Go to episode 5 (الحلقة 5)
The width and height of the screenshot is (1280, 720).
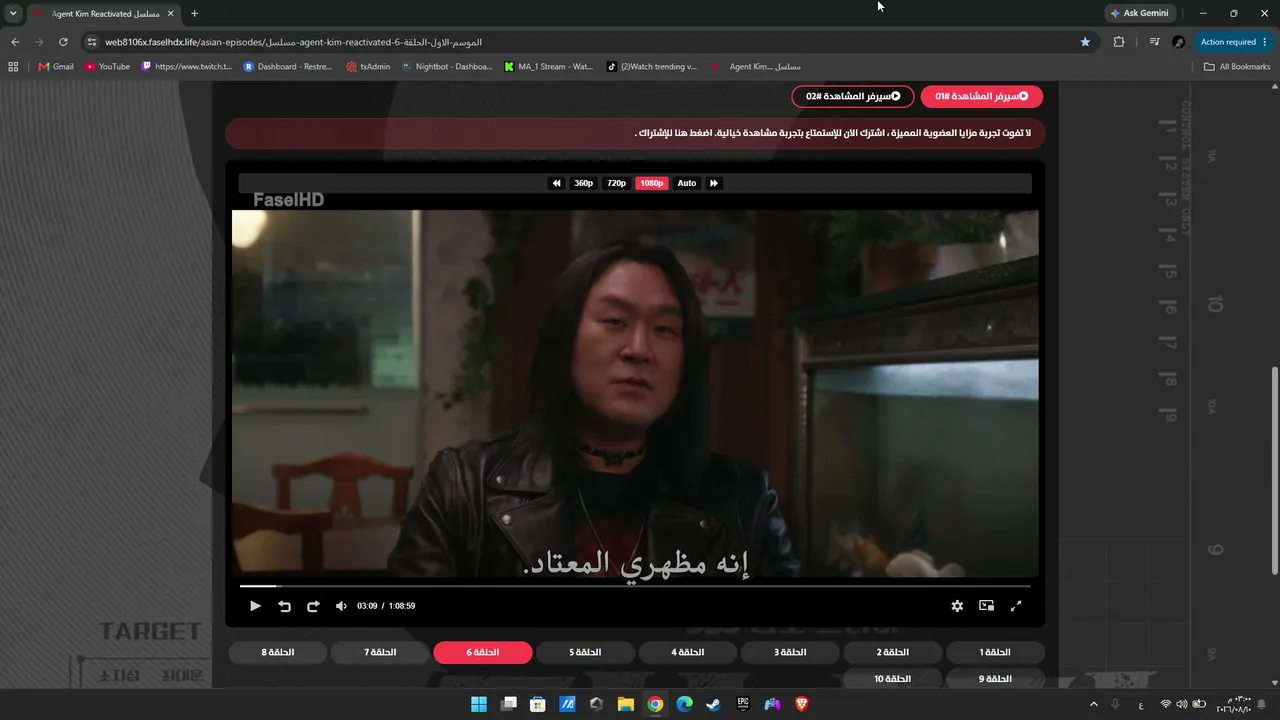click(x=585, y=652)
